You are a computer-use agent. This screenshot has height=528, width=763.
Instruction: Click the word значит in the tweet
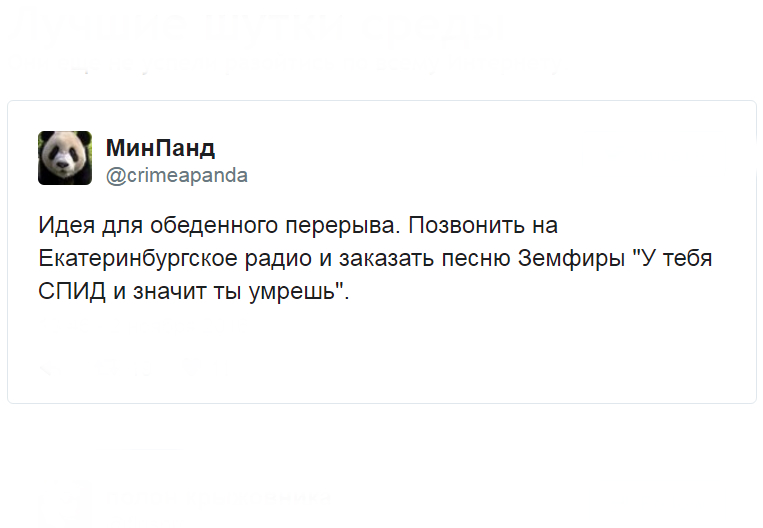click(x=169, y=291)
